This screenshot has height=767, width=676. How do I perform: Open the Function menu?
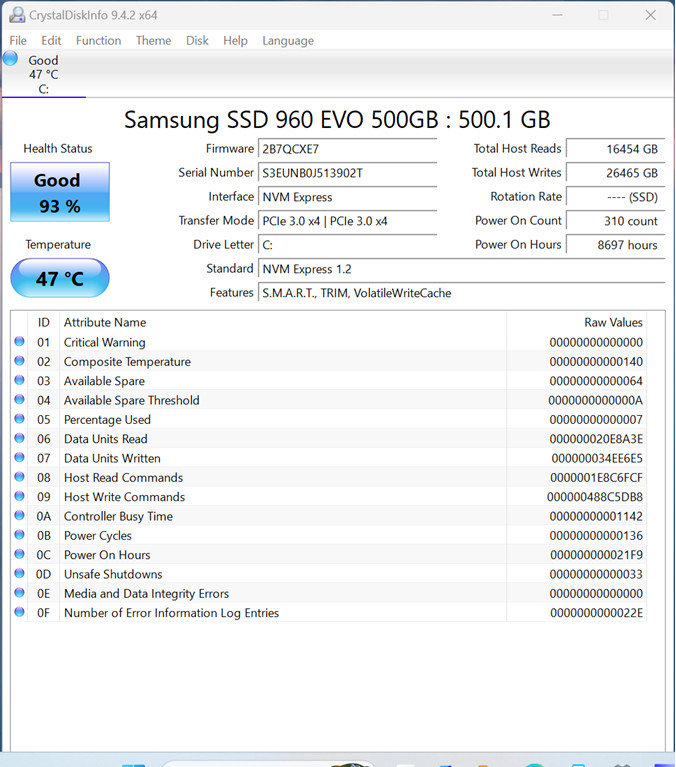tap(98, 41)
